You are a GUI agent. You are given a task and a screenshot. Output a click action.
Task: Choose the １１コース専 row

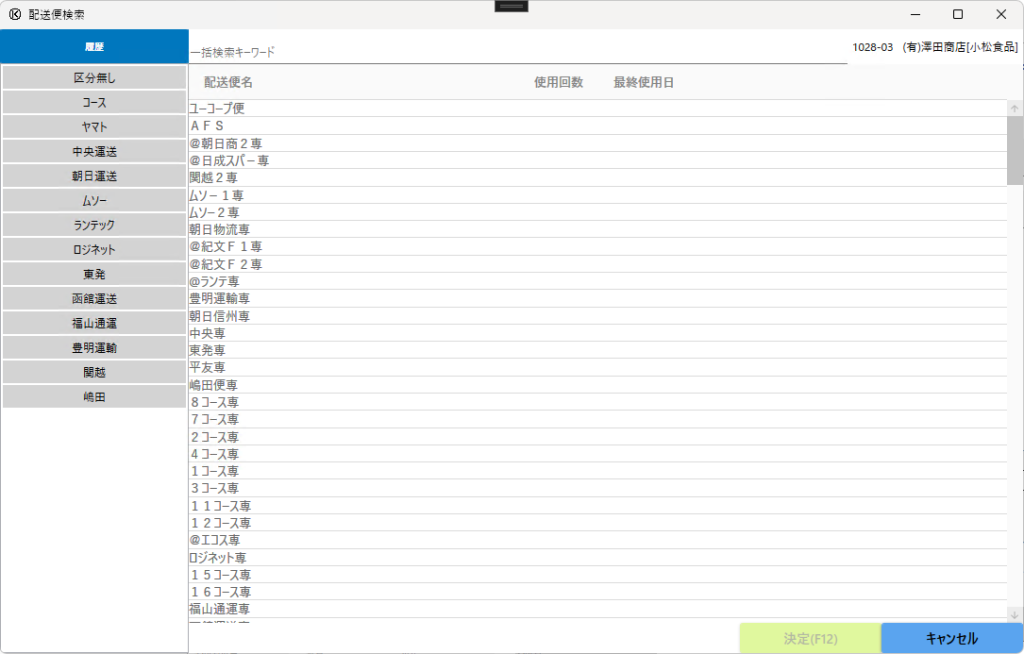click(598, 506)
